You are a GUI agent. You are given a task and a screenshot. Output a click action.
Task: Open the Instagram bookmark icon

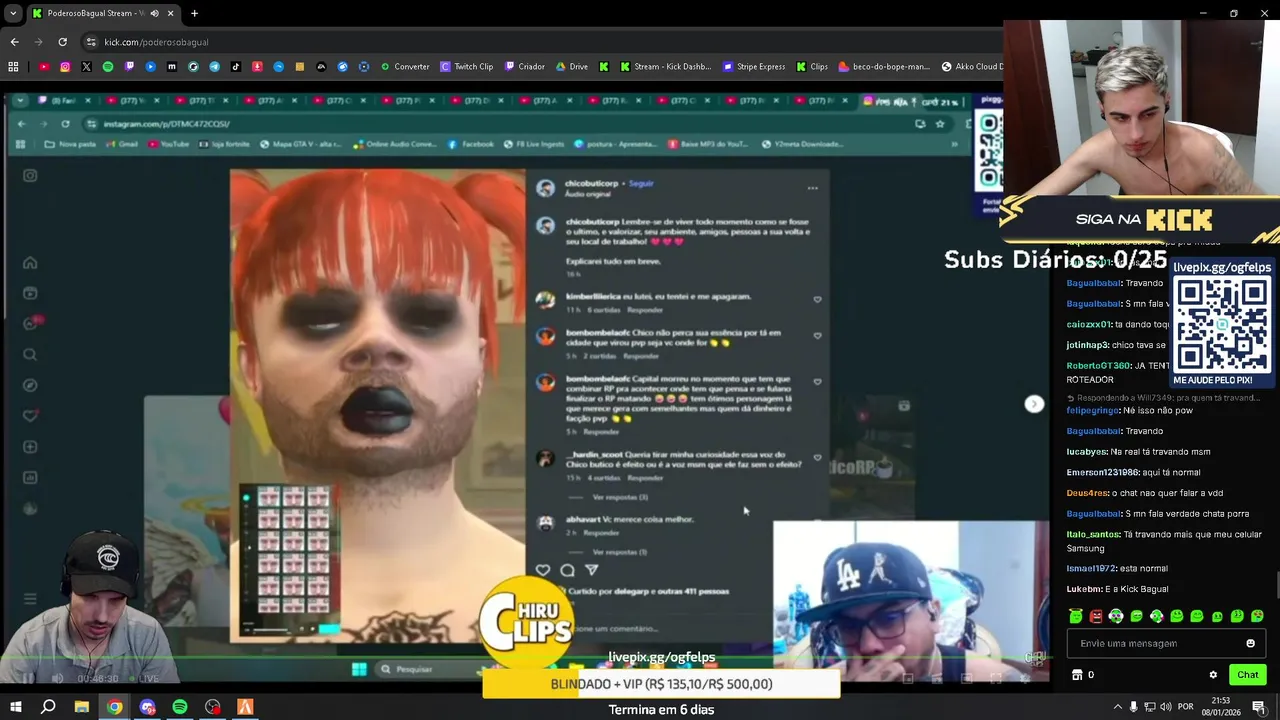click(65, 67)
